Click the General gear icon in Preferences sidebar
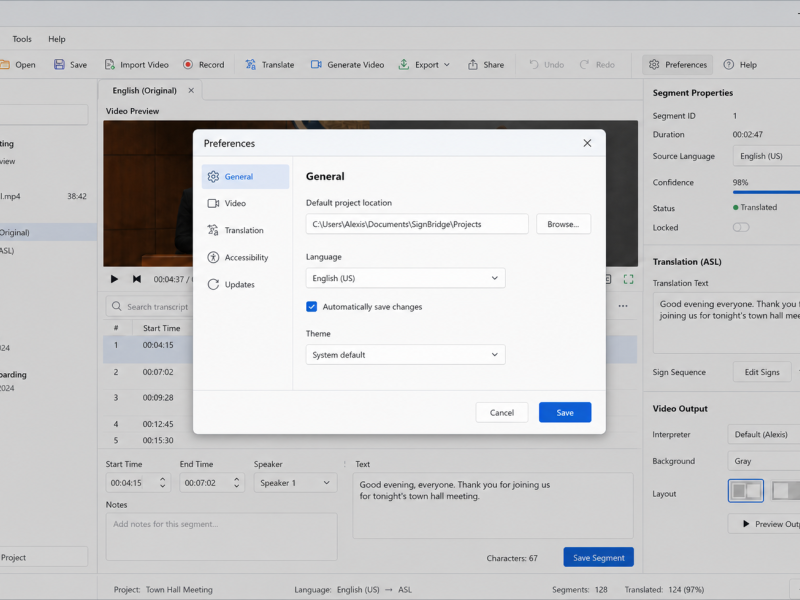Screen dimensions: 800x600 click(213, 177)
